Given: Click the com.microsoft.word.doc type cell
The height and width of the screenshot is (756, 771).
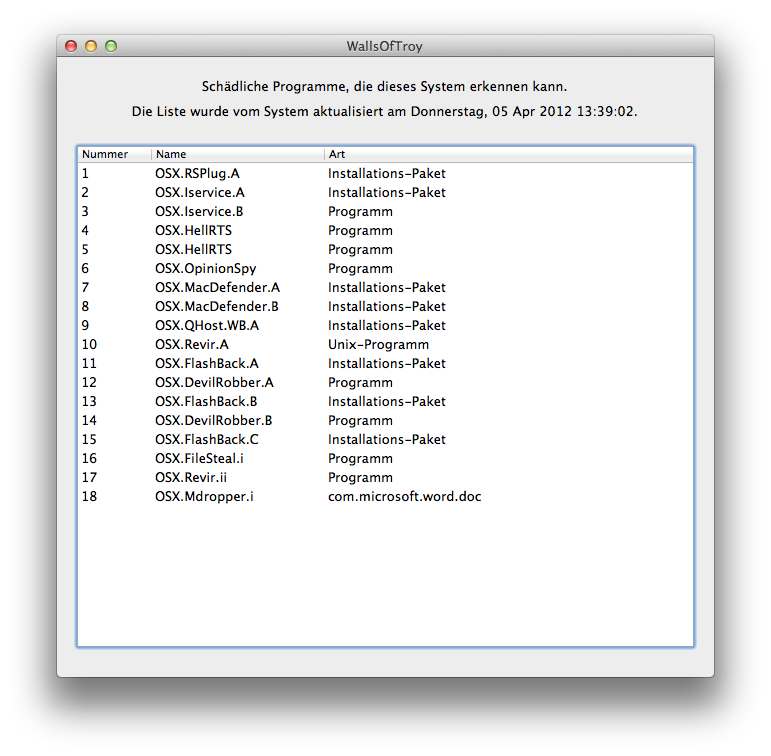Looking at the screenshot, I should click(x=405, y=496).
